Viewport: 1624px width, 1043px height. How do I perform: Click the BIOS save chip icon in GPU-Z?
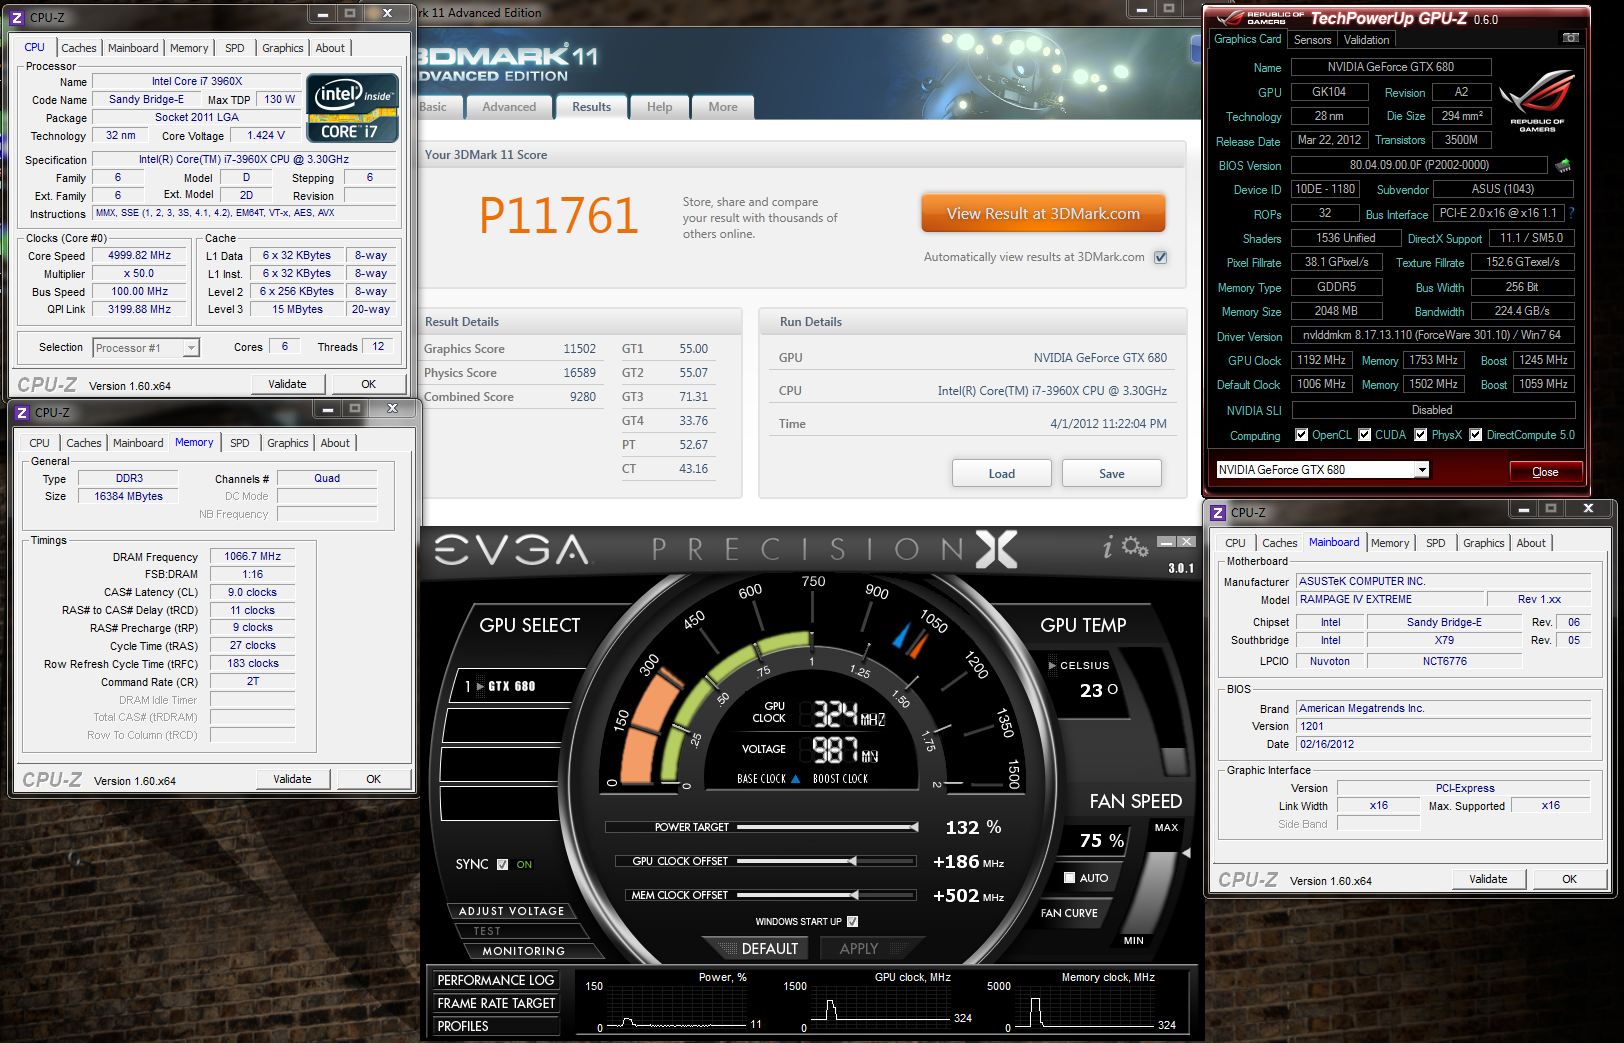click(x=1563, y=165)
